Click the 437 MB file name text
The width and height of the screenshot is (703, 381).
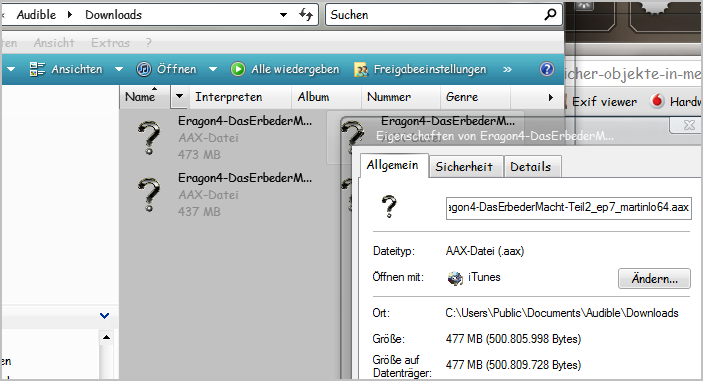pos(245,178)
